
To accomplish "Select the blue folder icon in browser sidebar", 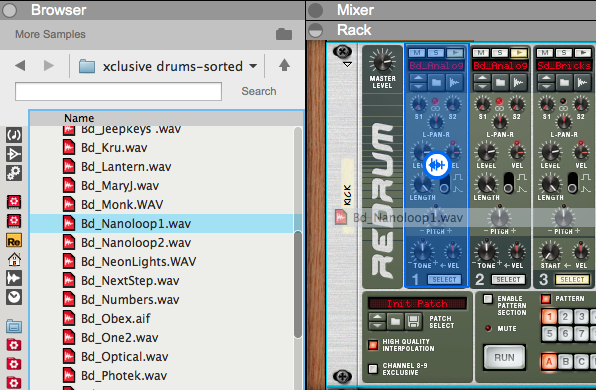I will point(14,326).
